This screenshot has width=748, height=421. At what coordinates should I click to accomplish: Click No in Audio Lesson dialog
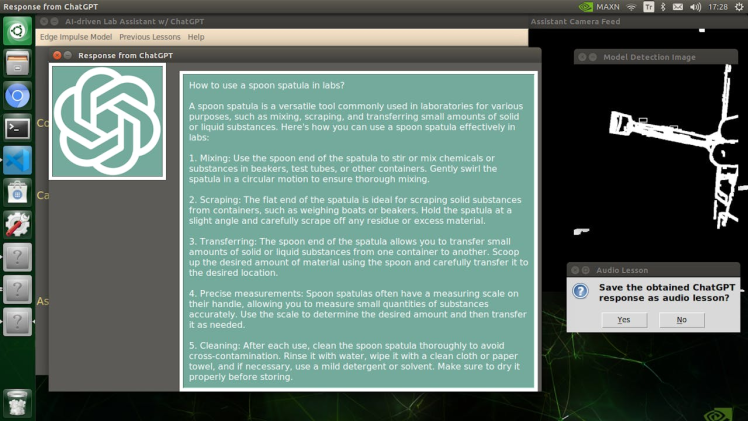pyautogui.click(x=681, y=320)
